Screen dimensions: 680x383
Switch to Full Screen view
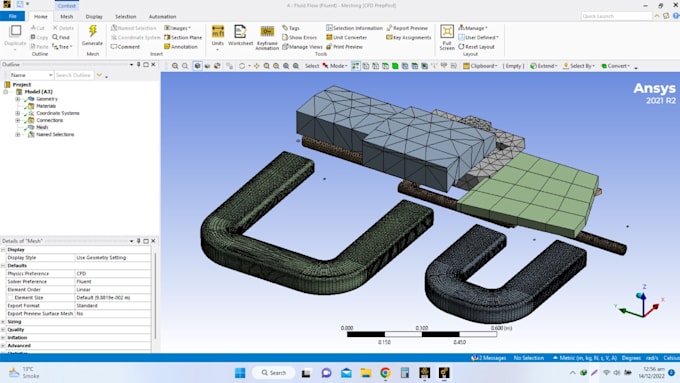click(x=447, y=37)
